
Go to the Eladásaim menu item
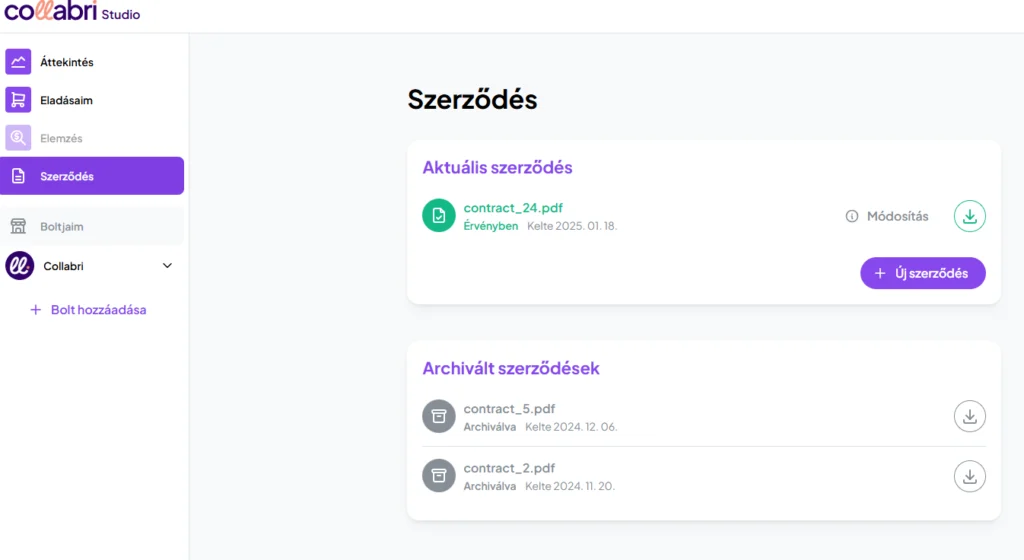66,100
